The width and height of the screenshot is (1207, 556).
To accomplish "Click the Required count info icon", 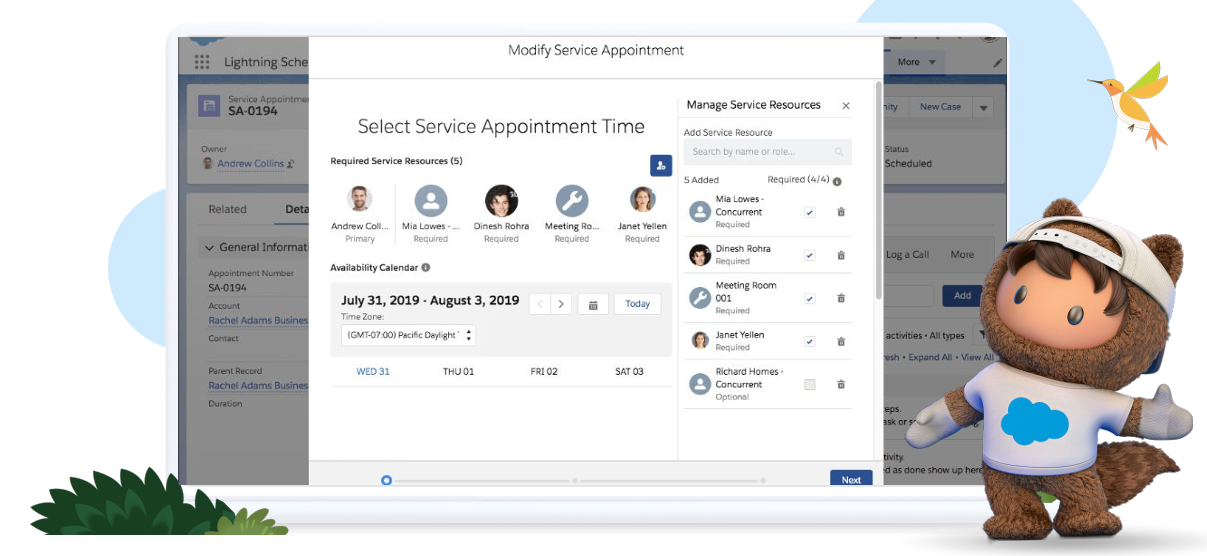I will coord(837,182).
